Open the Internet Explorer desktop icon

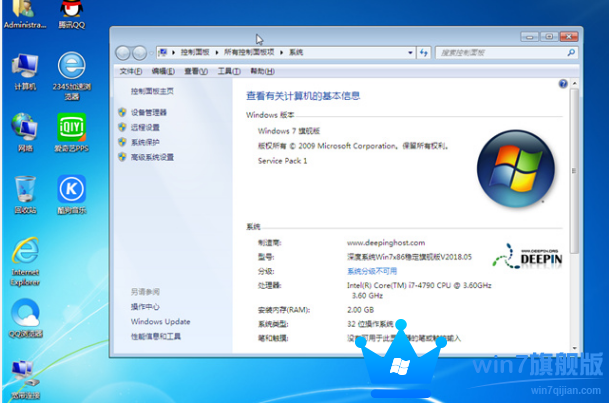pyautogui.click(x=25, y=262)
